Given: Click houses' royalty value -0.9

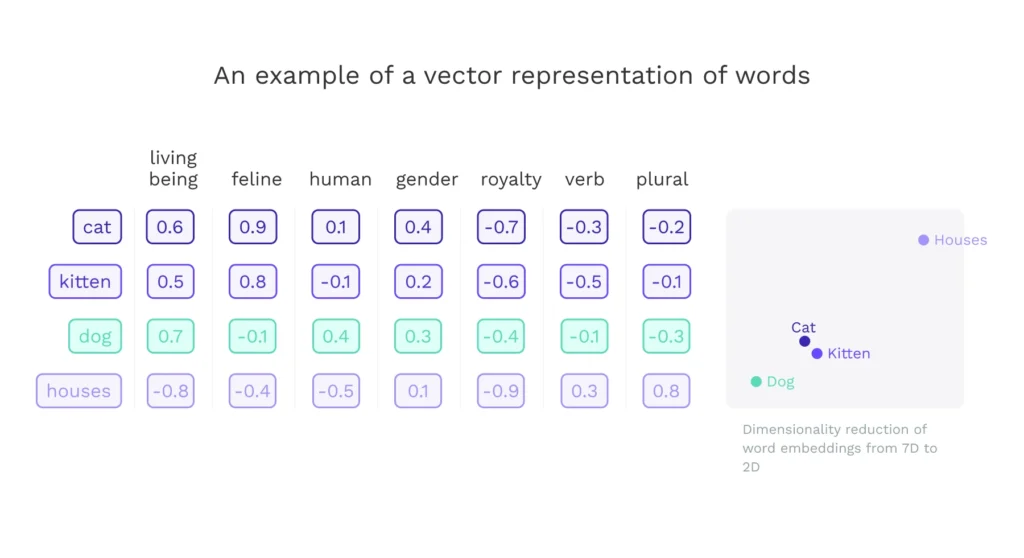Looking at the screenshot, I should pos(500,390).
